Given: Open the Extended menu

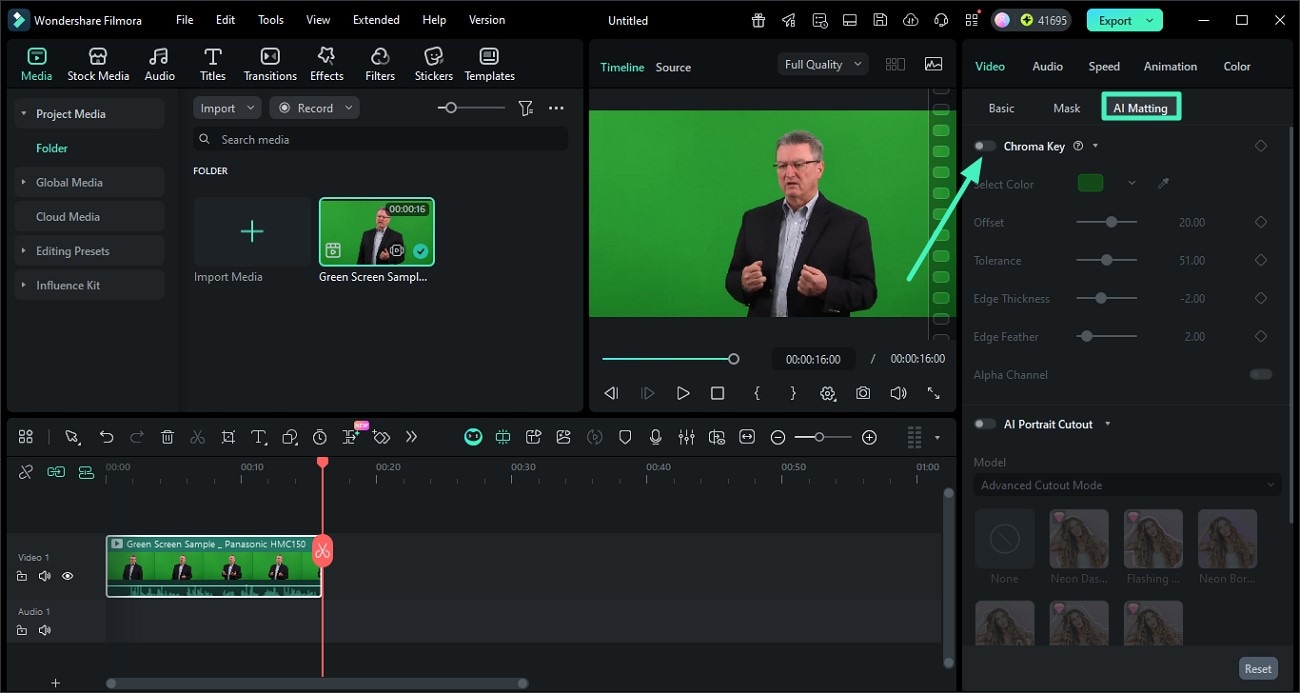Looking at the screenshot, I should coord(376,19).
